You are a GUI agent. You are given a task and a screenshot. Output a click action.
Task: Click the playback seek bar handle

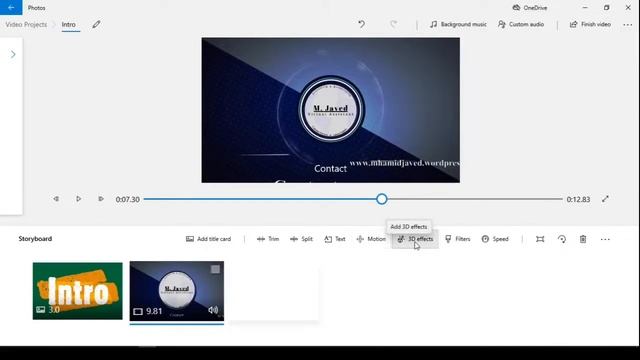pyautogui.click(x=382, y=199)
